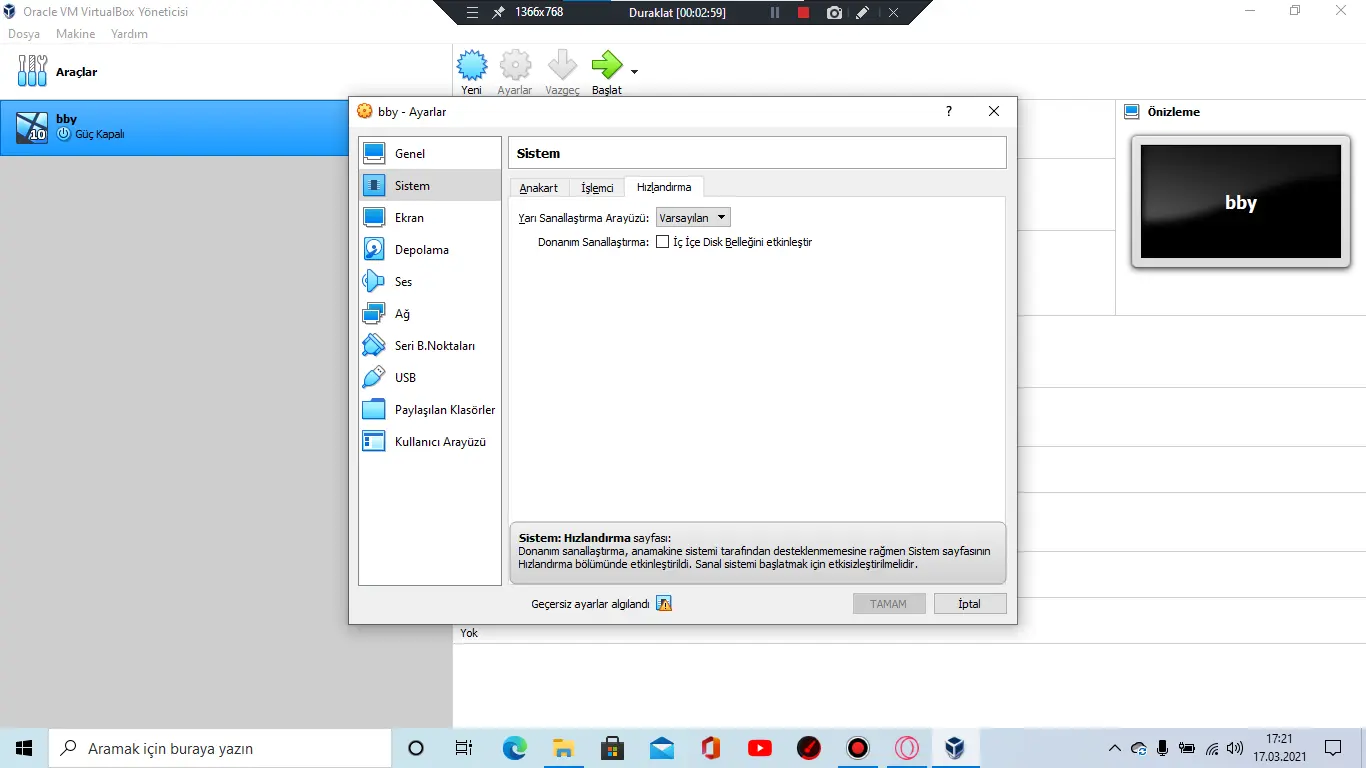Image resolution: width=1366 pixels, height=768 pixels.
Task: Show hidden system tray icons
Action: point(1115,748)
